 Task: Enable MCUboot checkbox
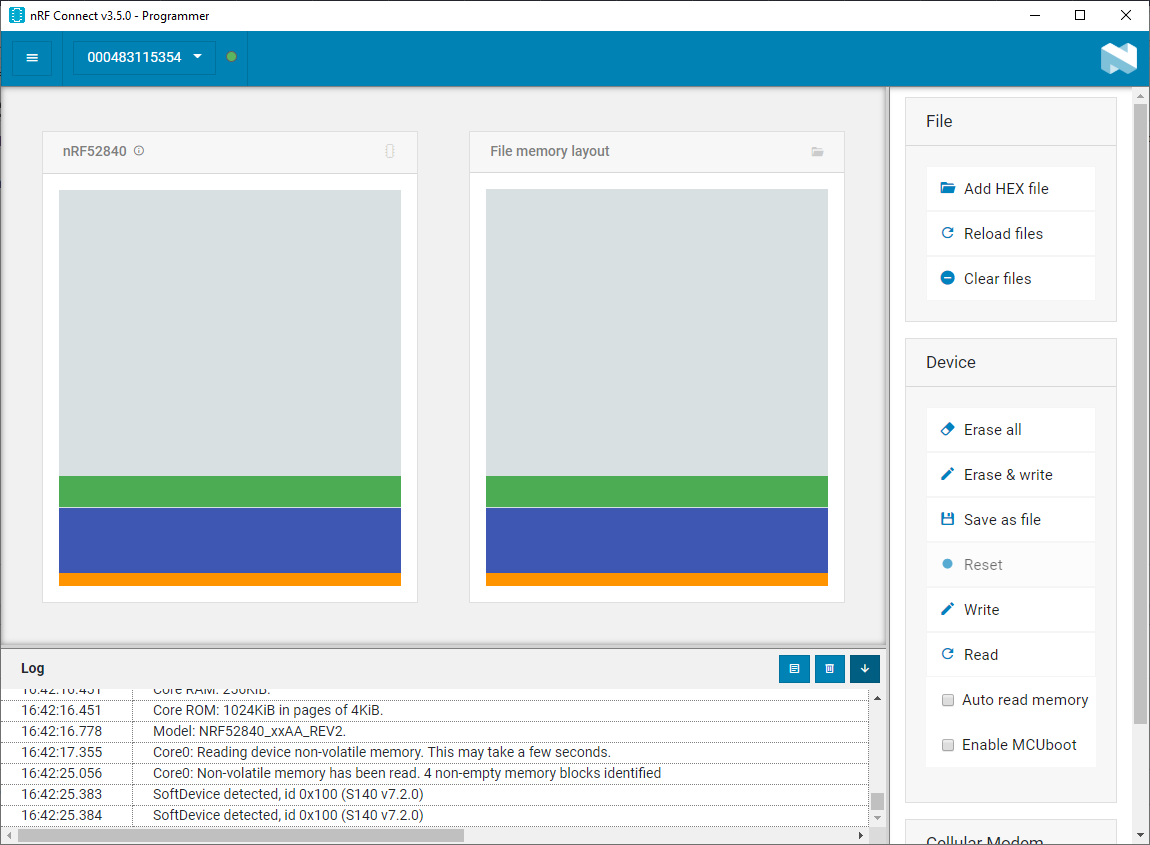[948, 745]
